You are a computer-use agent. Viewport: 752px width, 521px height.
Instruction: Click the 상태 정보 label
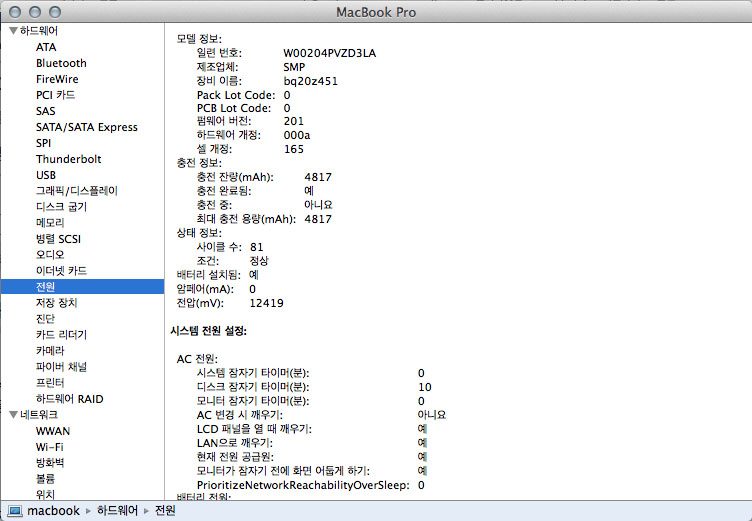click(x=199, y=233)
